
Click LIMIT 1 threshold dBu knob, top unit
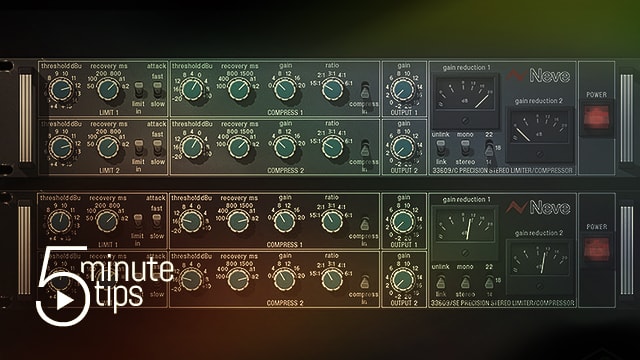click(61, 90)
